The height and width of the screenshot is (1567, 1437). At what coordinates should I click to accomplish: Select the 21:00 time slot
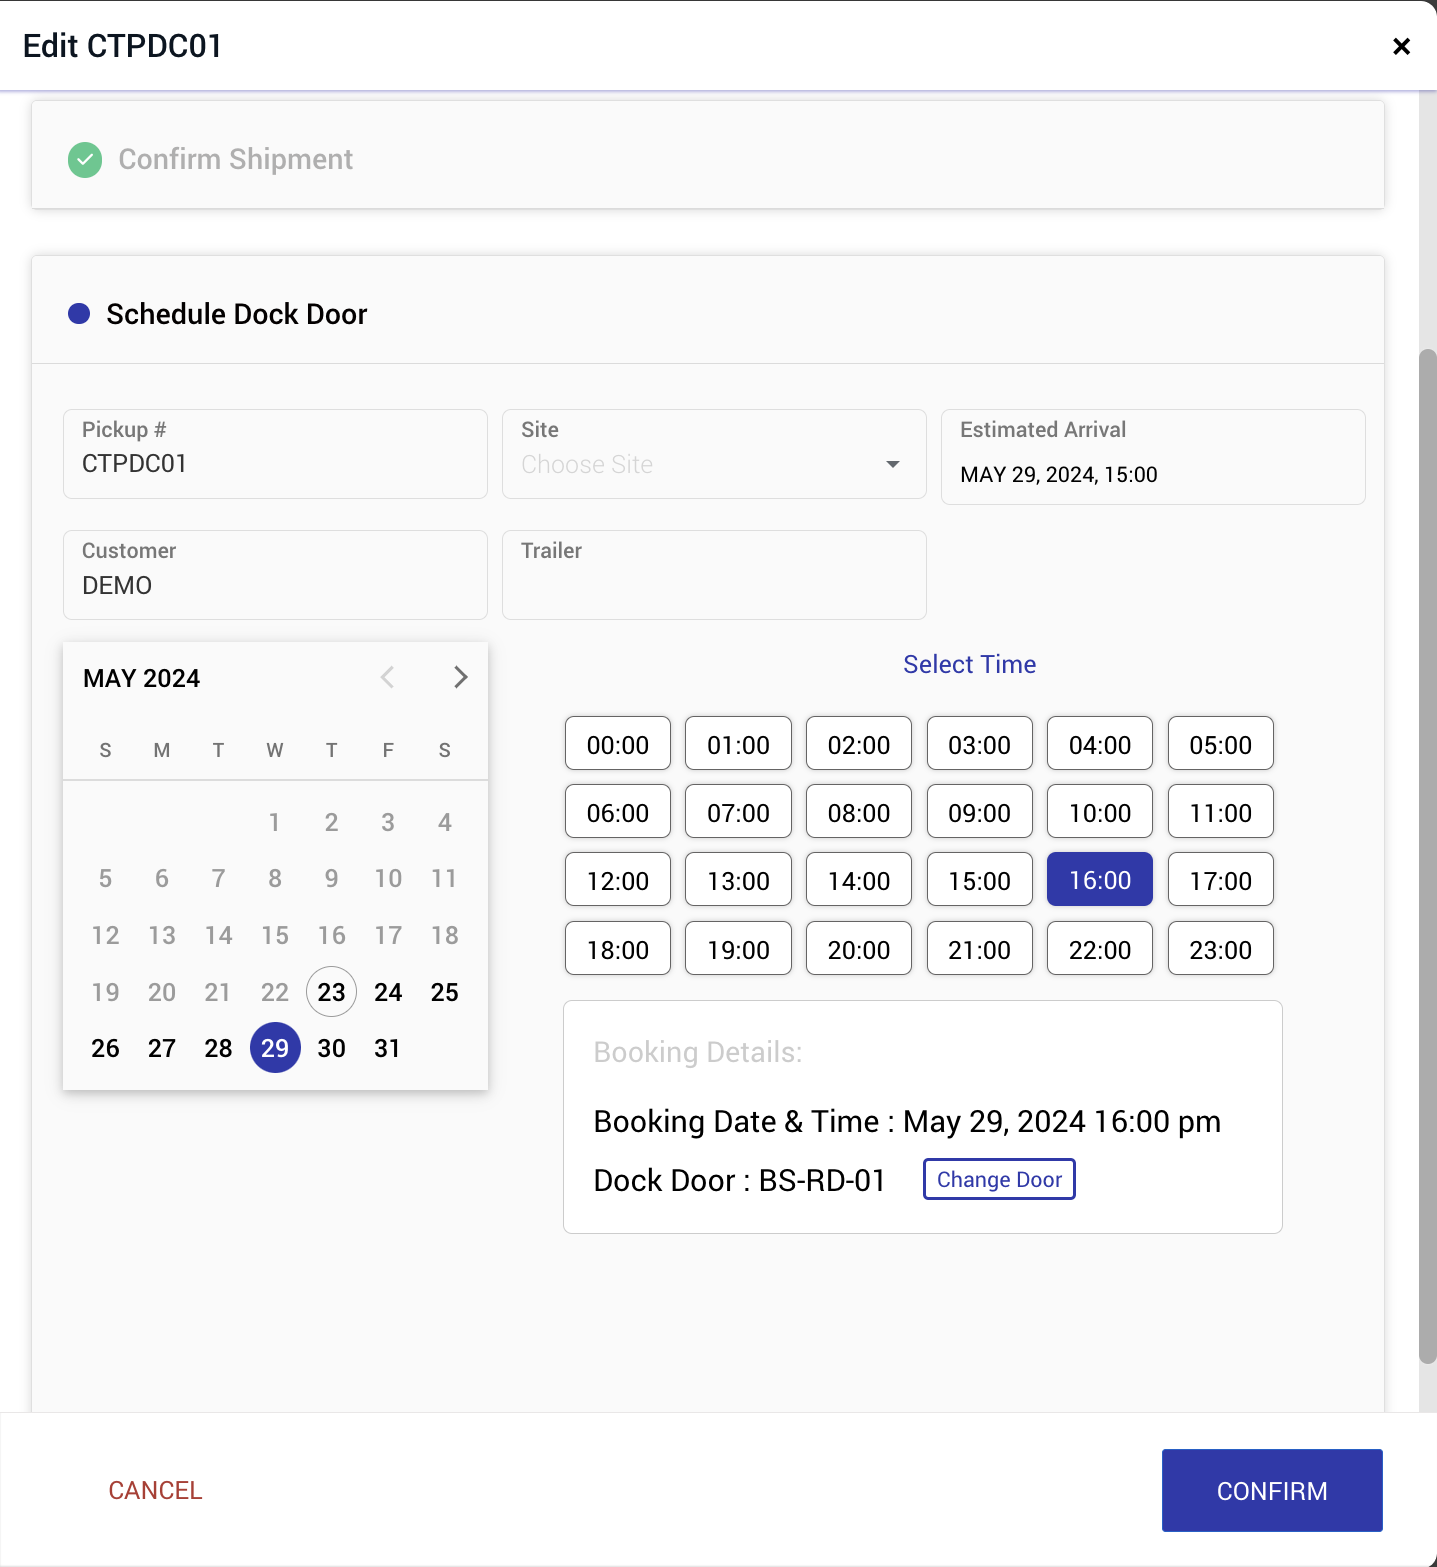tap(980, 948)
